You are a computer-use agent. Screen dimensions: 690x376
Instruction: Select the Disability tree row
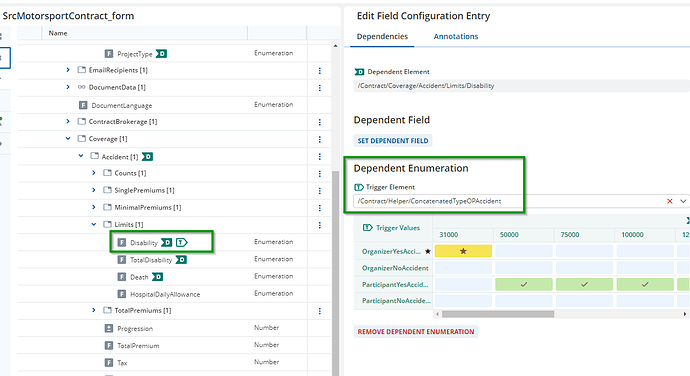coord(174,242)
